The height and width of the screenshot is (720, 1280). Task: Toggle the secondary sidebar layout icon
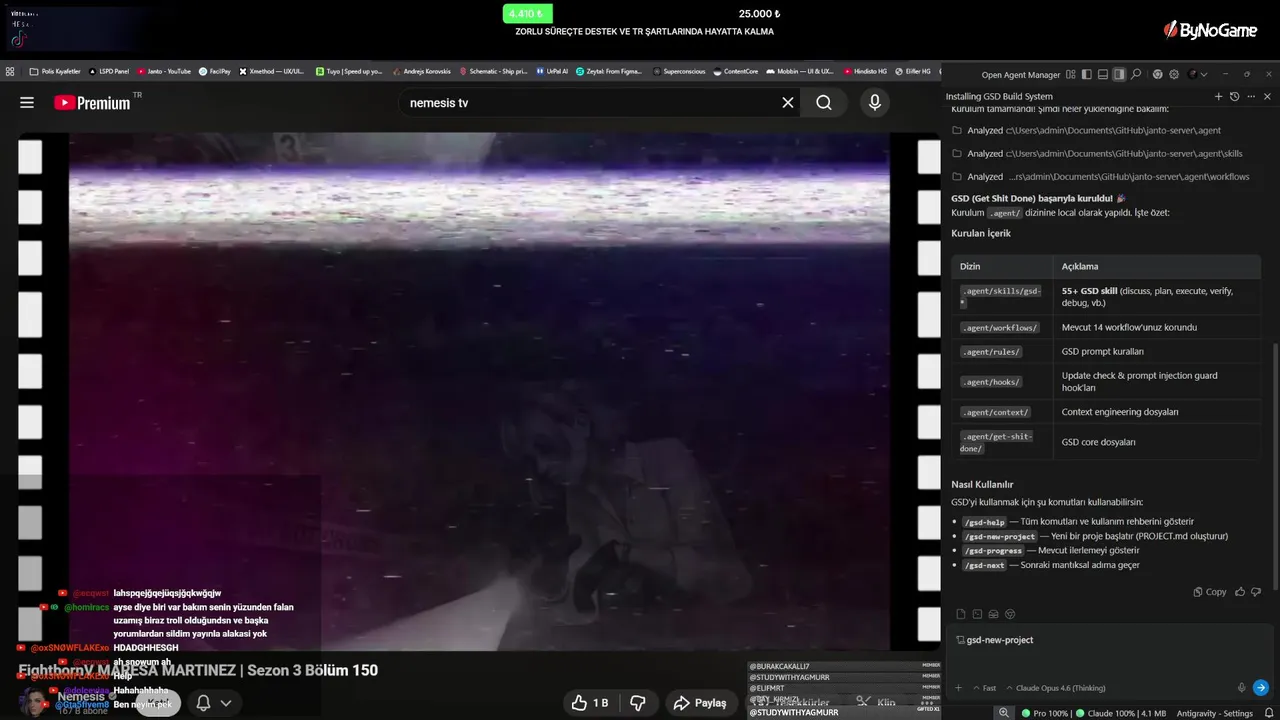1119,74
